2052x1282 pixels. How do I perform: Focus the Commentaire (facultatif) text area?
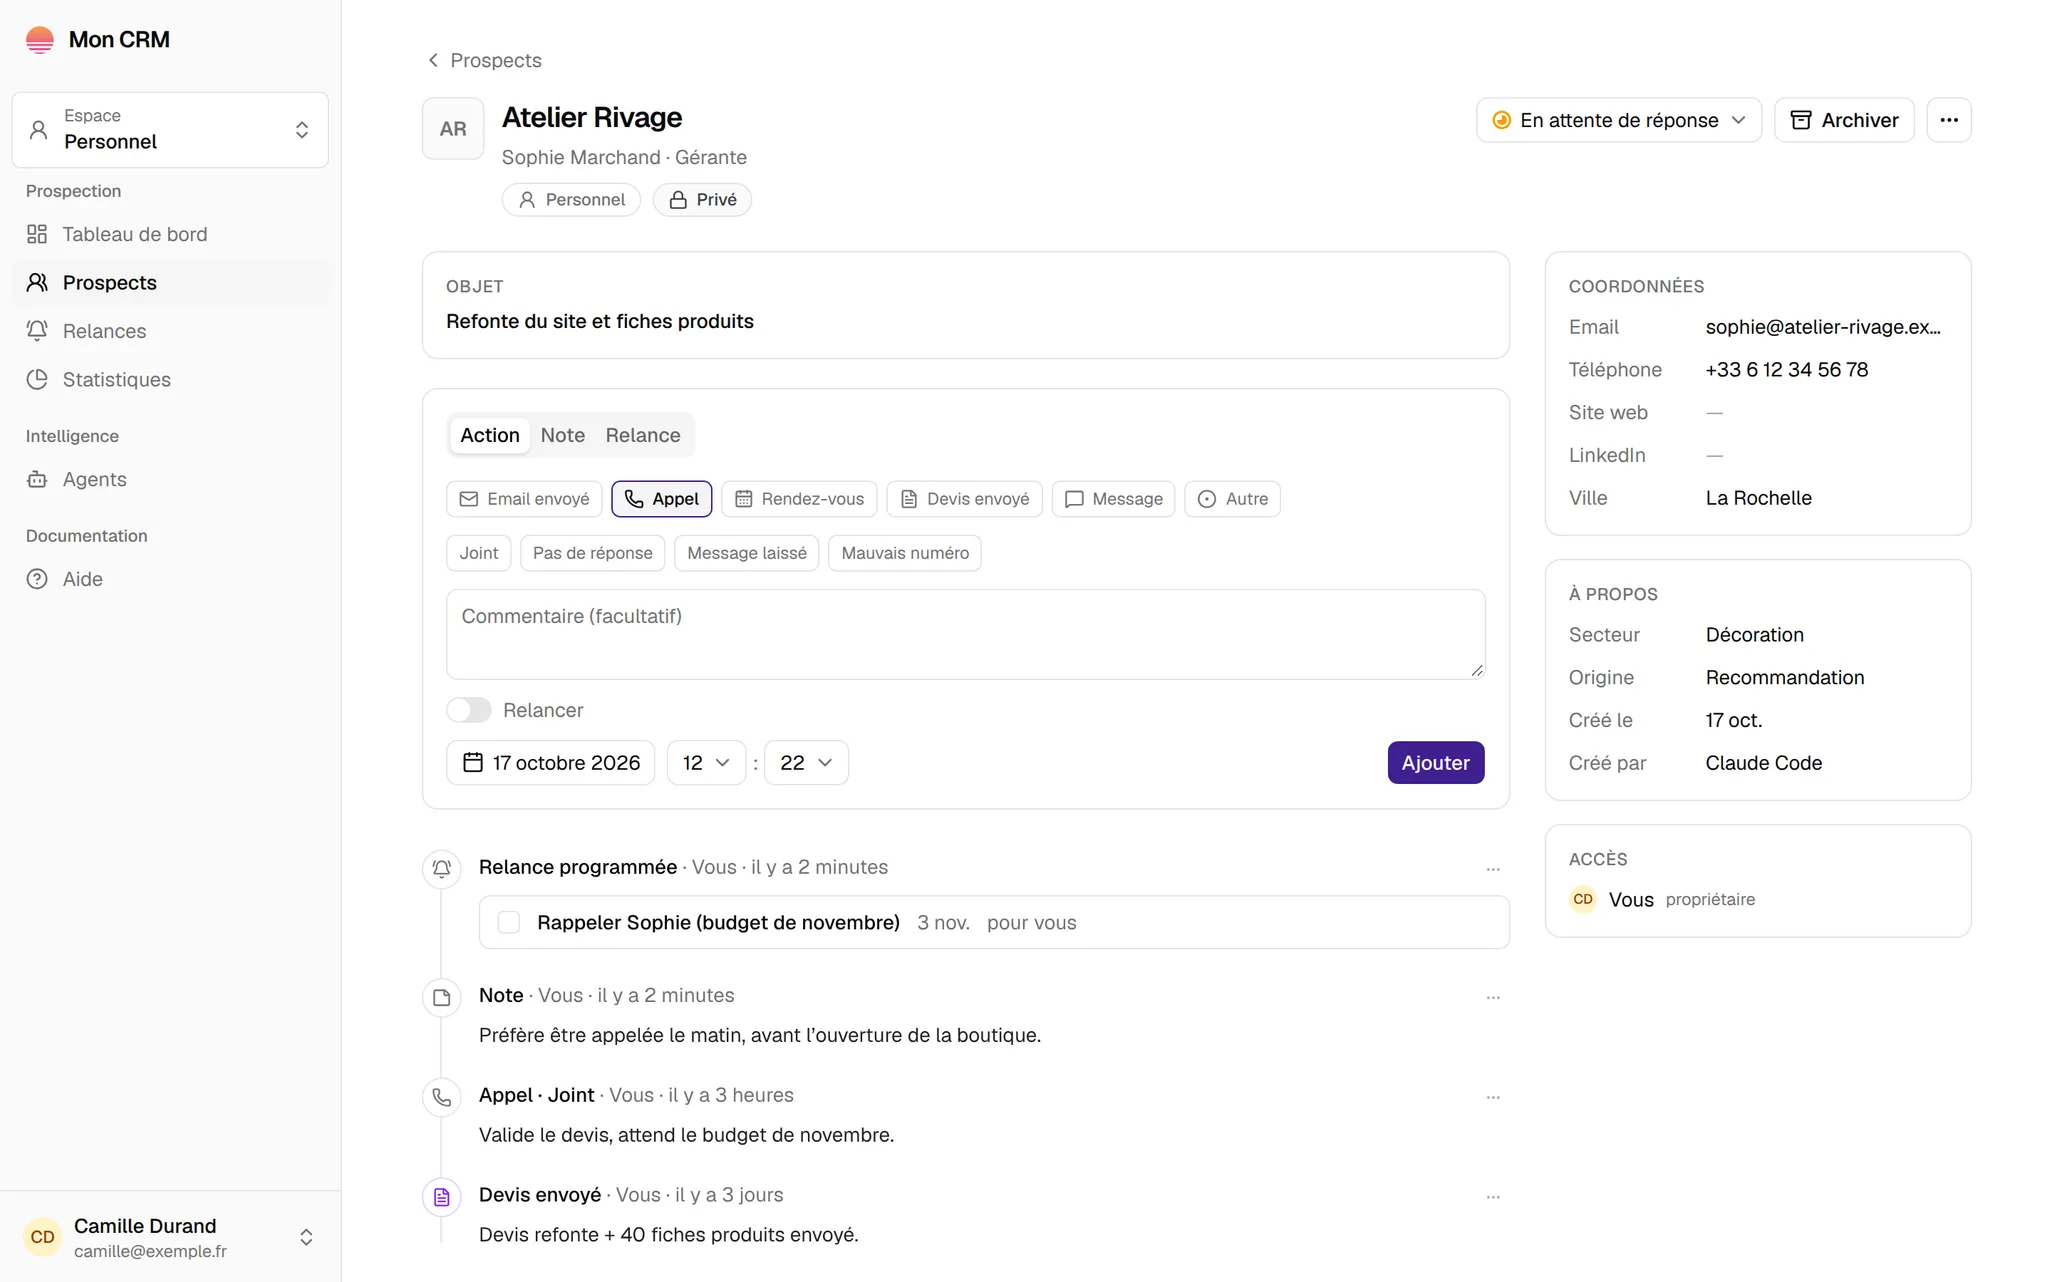tap(966, 634)
